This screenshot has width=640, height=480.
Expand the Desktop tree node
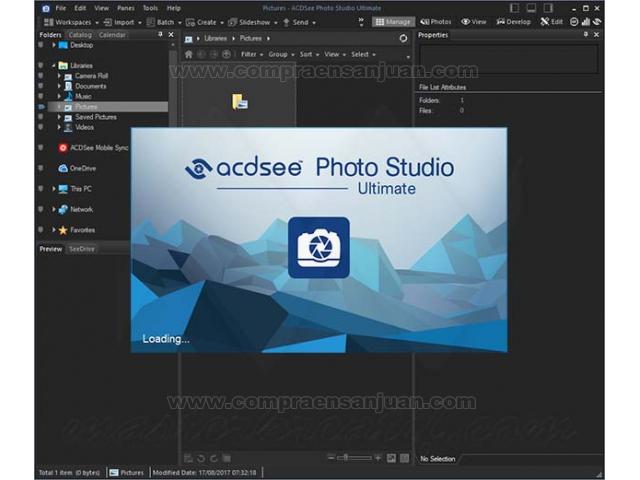tap(53, 45)
